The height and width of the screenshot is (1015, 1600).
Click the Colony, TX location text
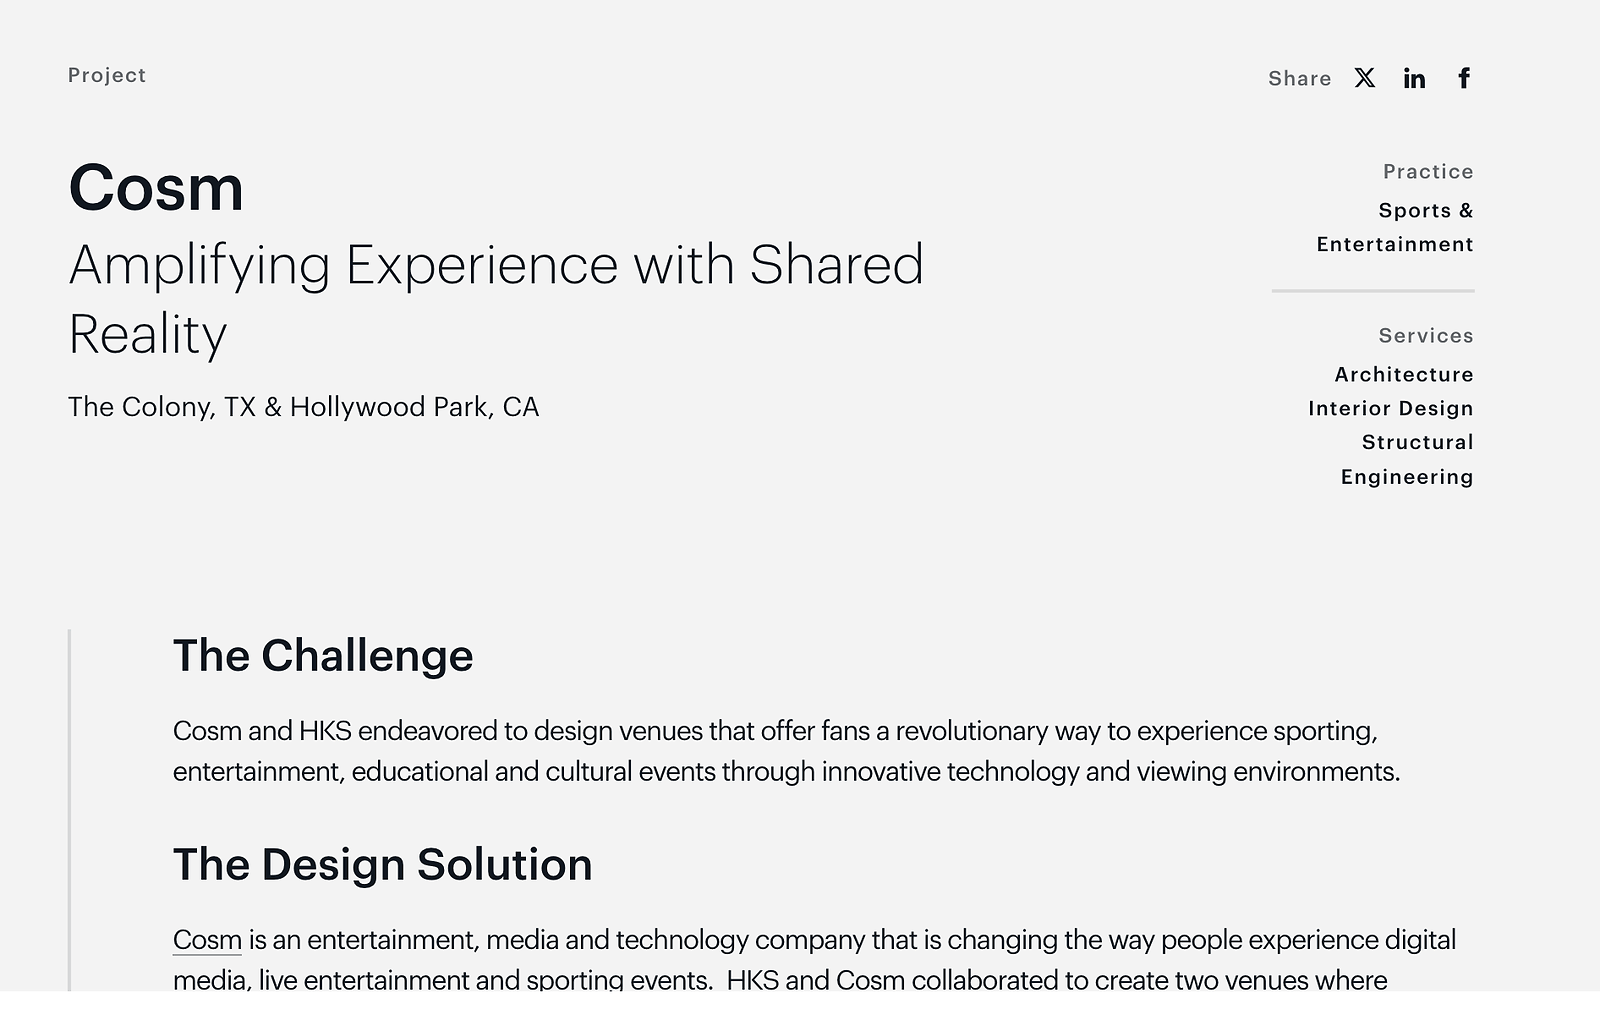pos(303,407)
